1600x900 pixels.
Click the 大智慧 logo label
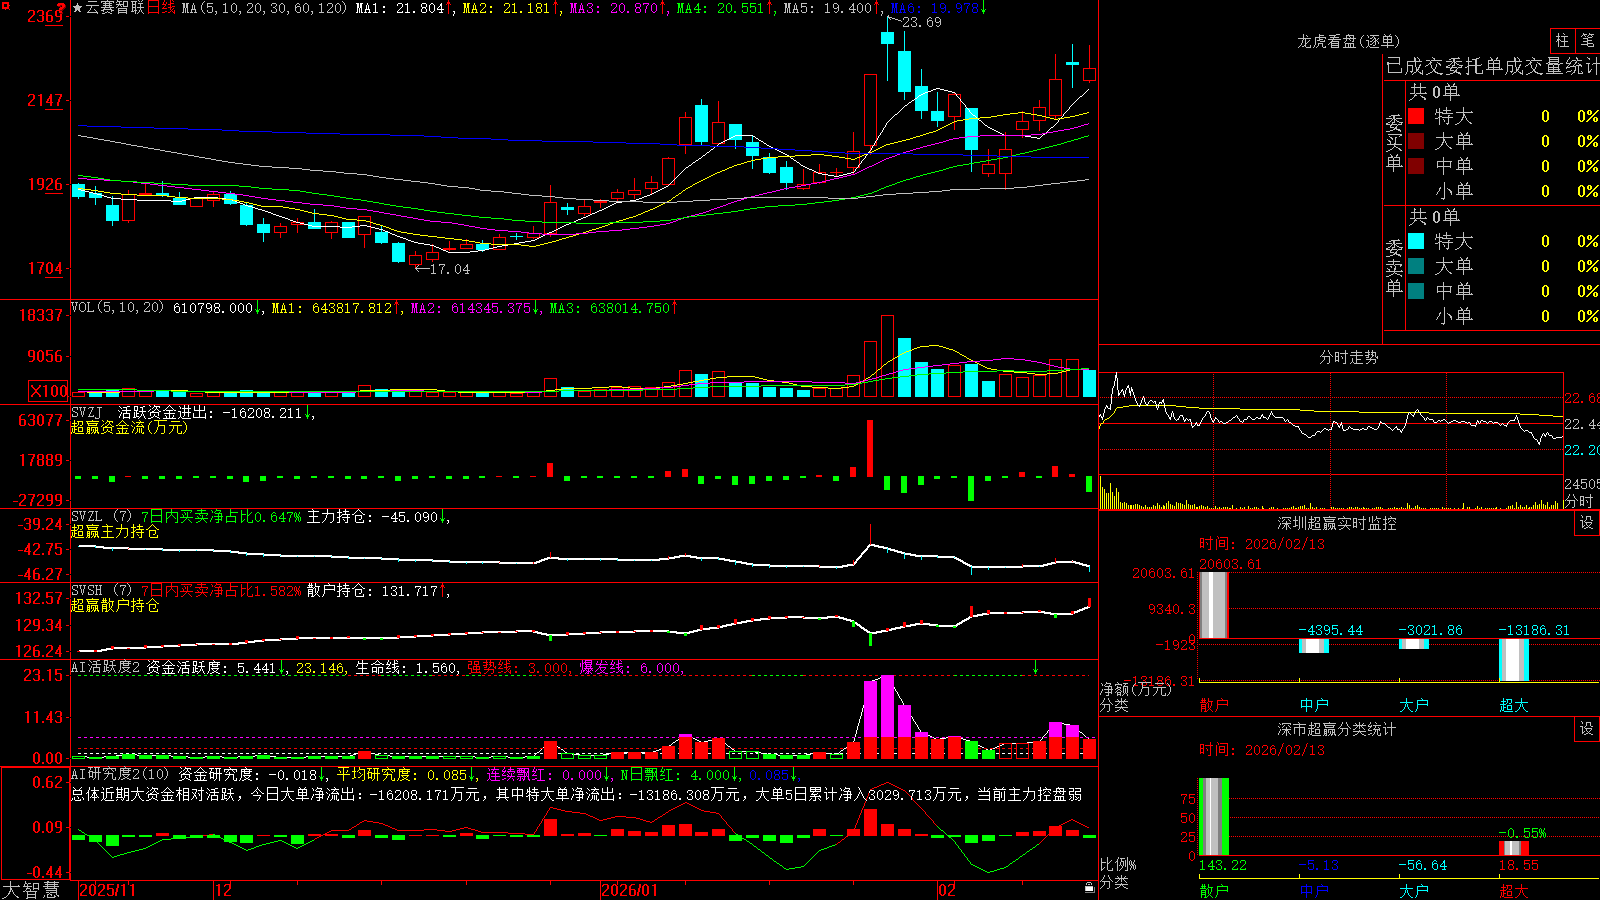(31, 889)
